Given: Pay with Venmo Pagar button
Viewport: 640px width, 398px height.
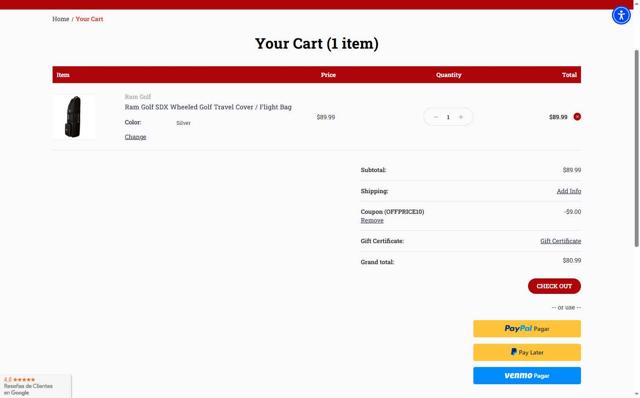Looking at the screenshot, I should [527, 376].
